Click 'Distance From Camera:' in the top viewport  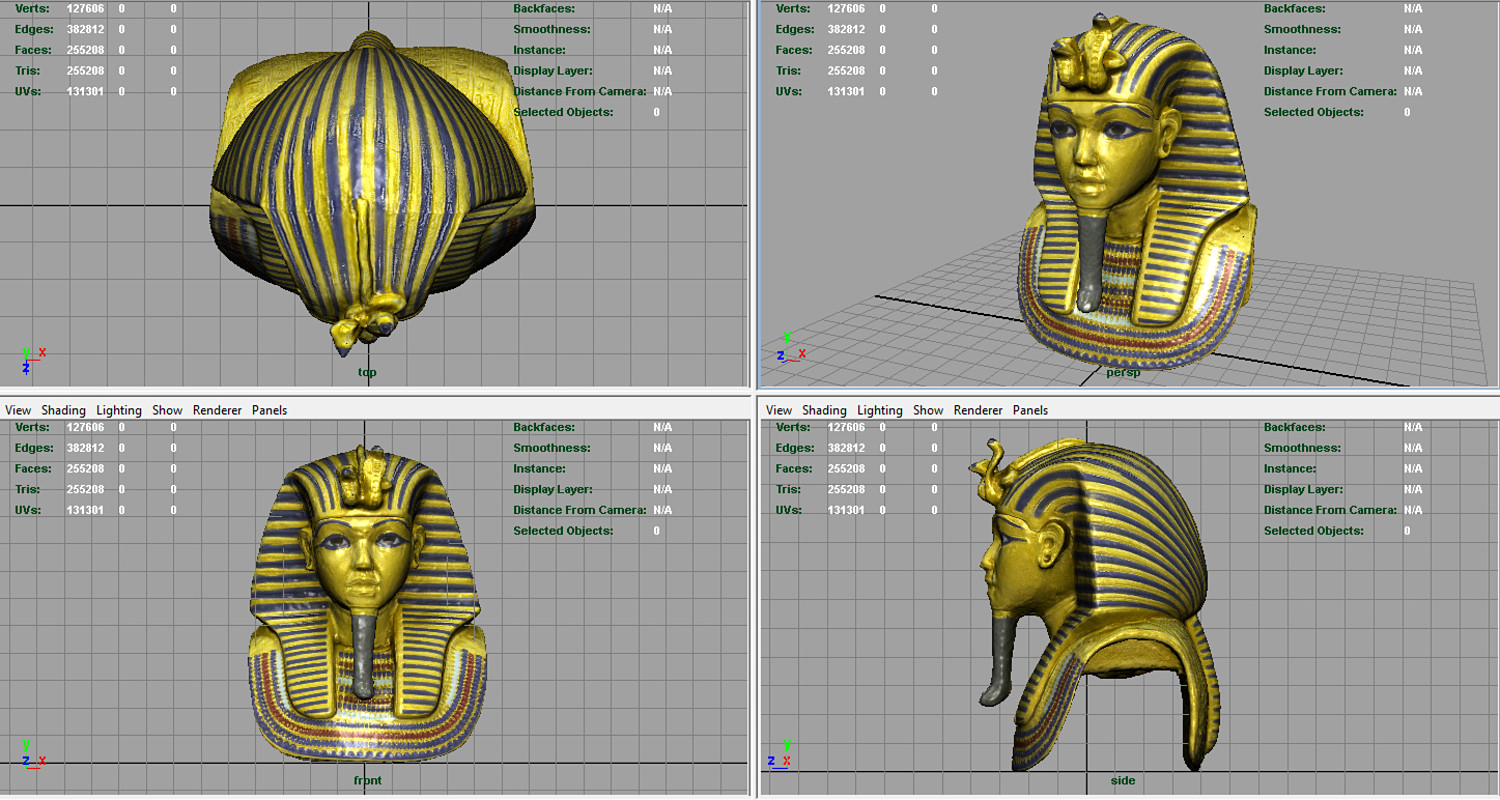pyautogui.click(x=581, y=91)
